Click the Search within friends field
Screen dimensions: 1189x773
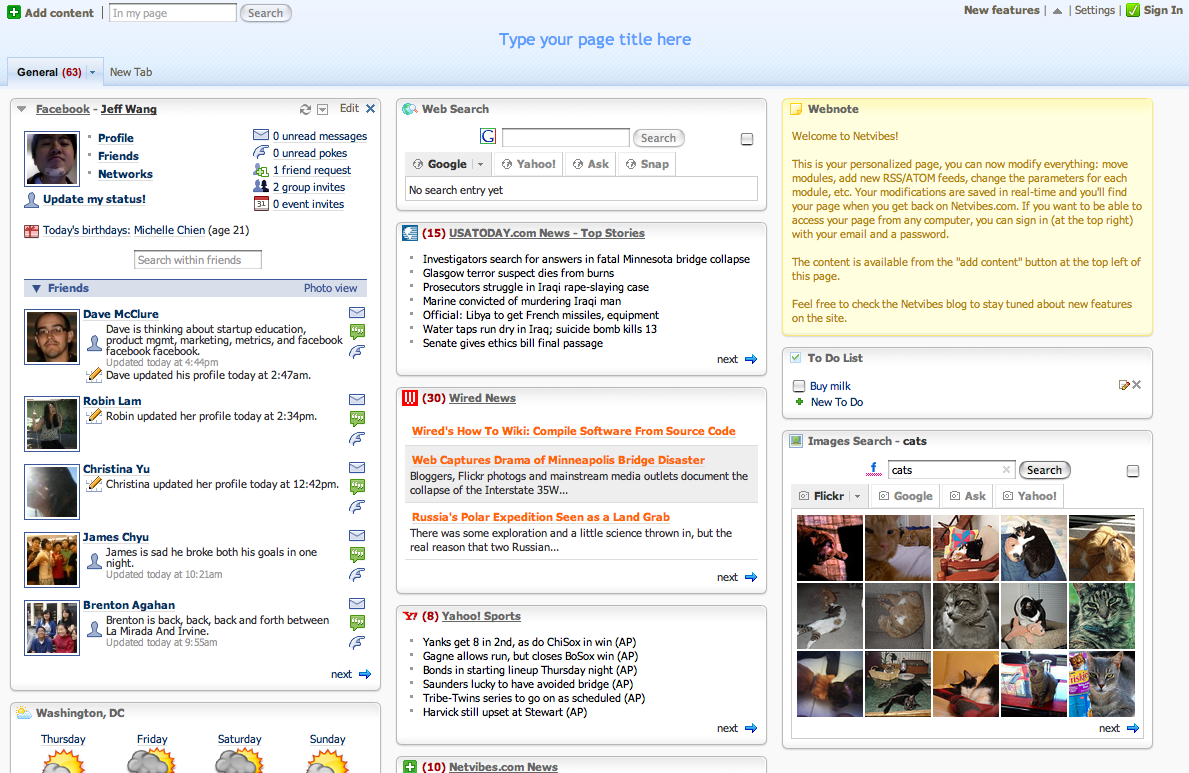tap(198, 260)
